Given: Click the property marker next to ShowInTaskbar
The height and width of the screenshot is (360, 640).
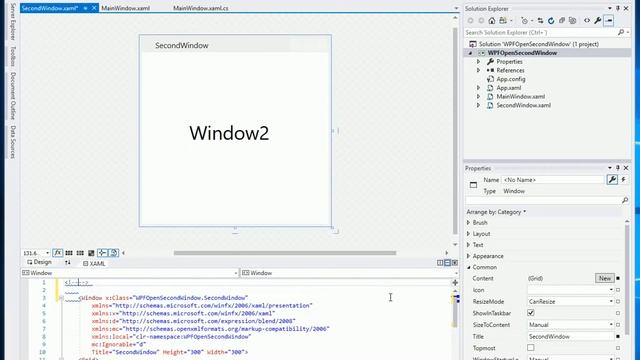Looking at the screenshot, I should (x=618, y=313).
